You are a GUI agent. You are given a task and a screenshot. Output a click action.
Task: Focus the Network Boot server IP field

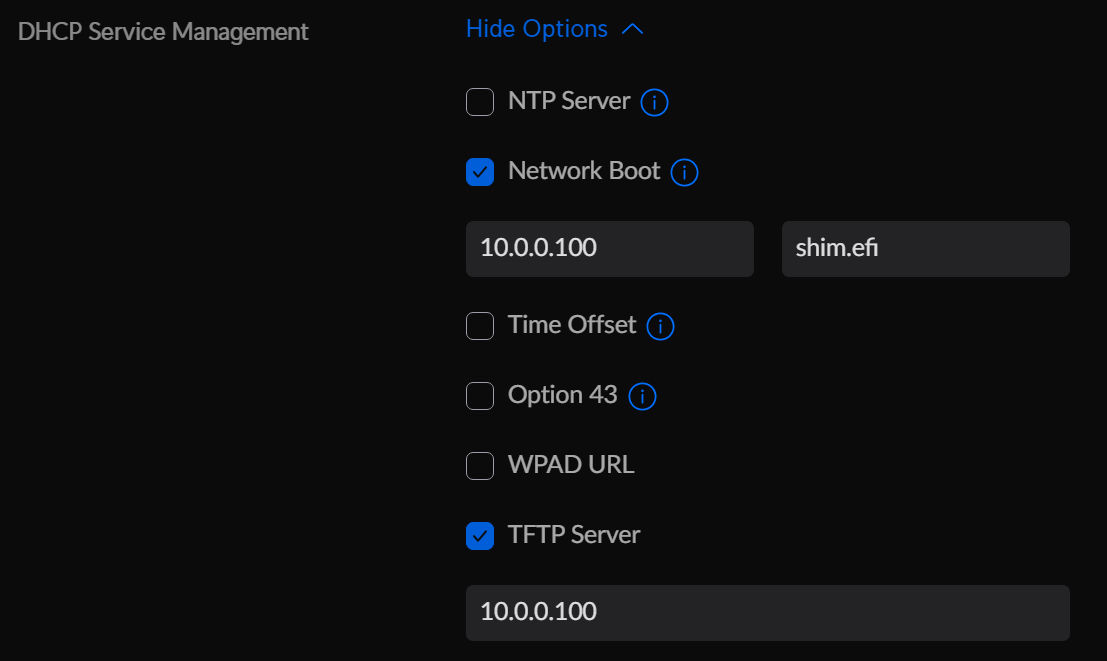click(609, 248)
